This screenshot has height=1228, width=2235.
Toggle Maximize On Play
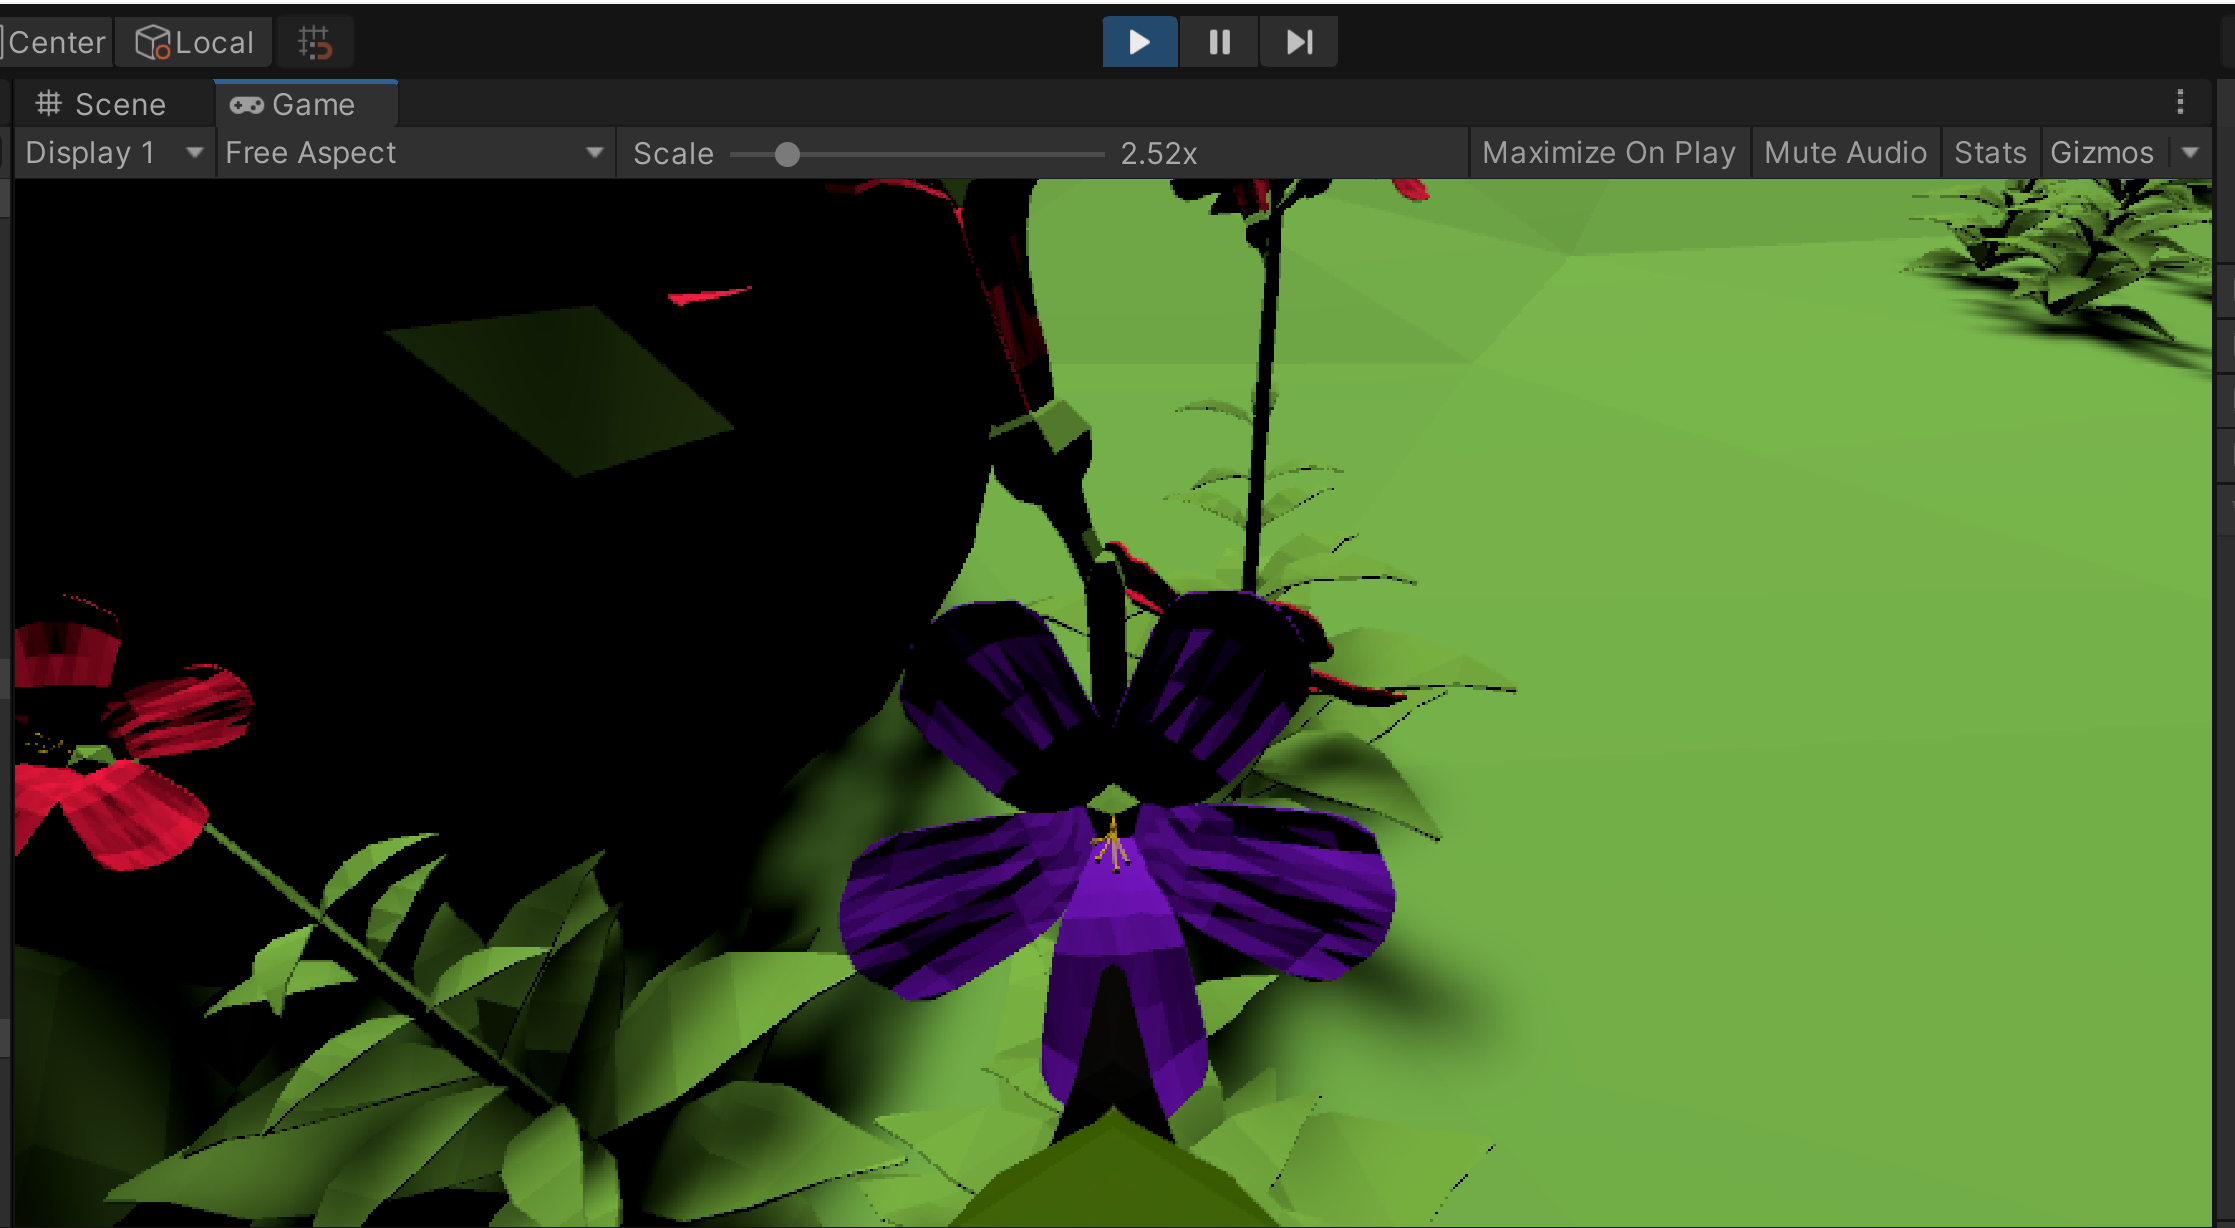pos(1608,152)
